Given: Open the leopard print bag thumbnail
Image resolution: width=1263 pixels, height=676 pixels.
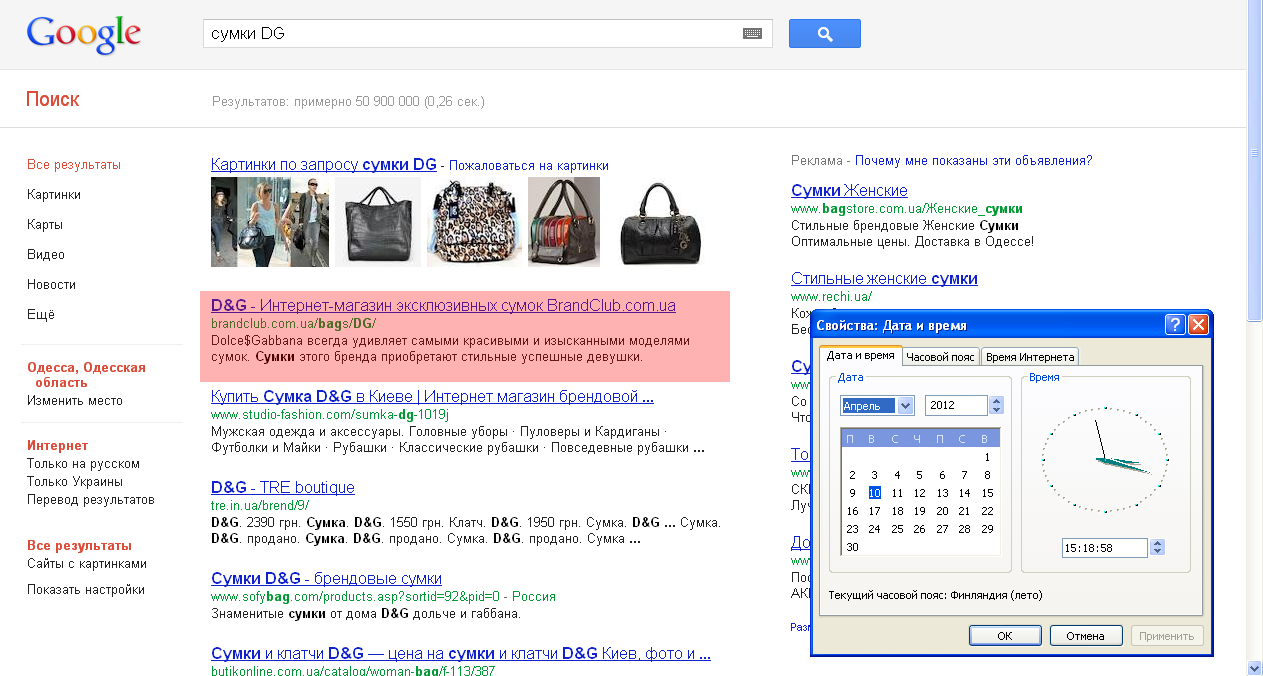Looking at the screenshot, I should (474, 222).
